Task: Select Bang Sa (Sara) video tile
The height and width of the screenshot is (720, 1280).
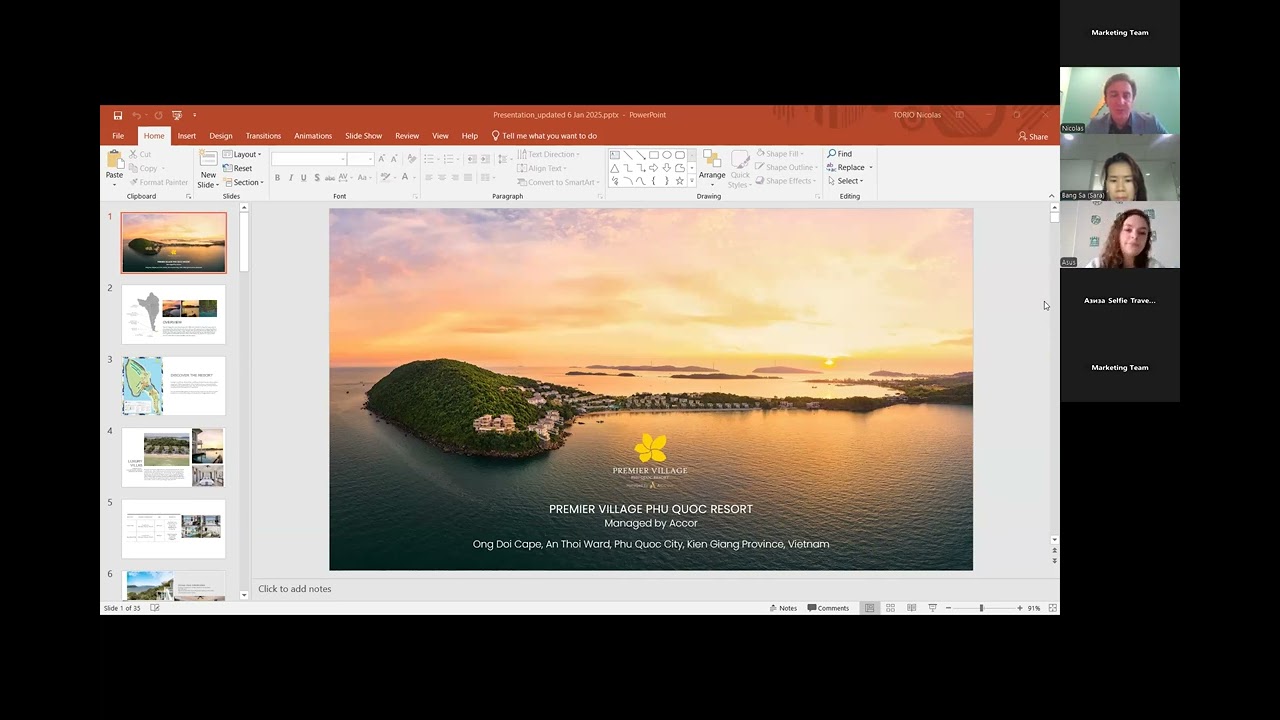Action: tap(1120, 167)
